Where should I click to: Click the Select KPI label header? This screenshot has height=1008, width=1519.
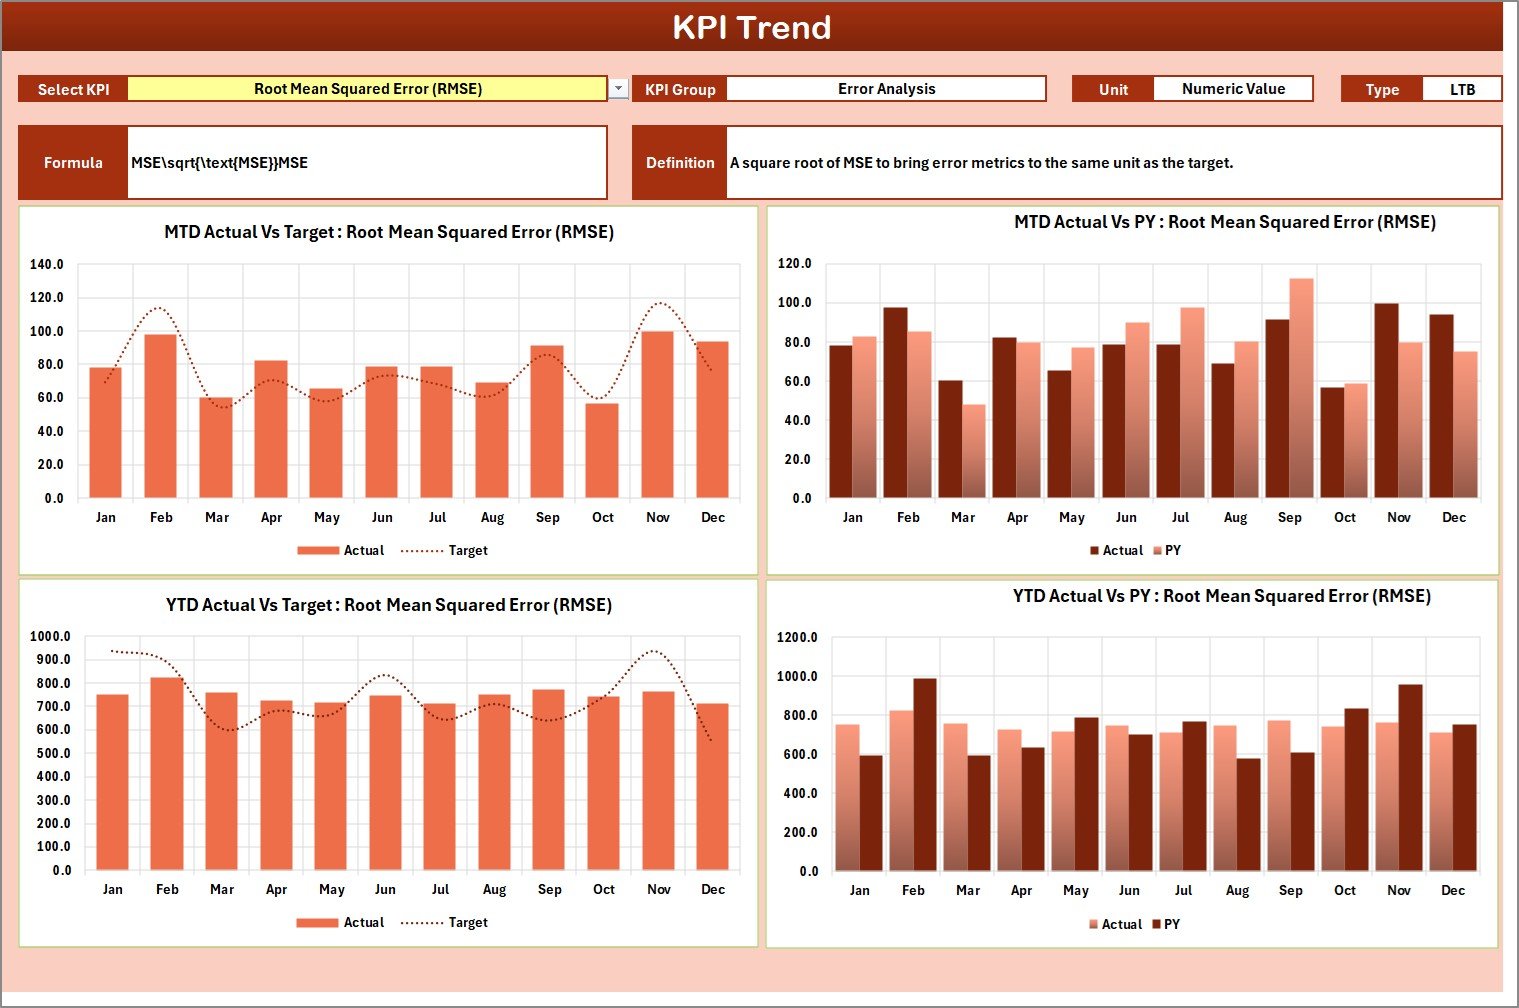[x=72, y=88]
